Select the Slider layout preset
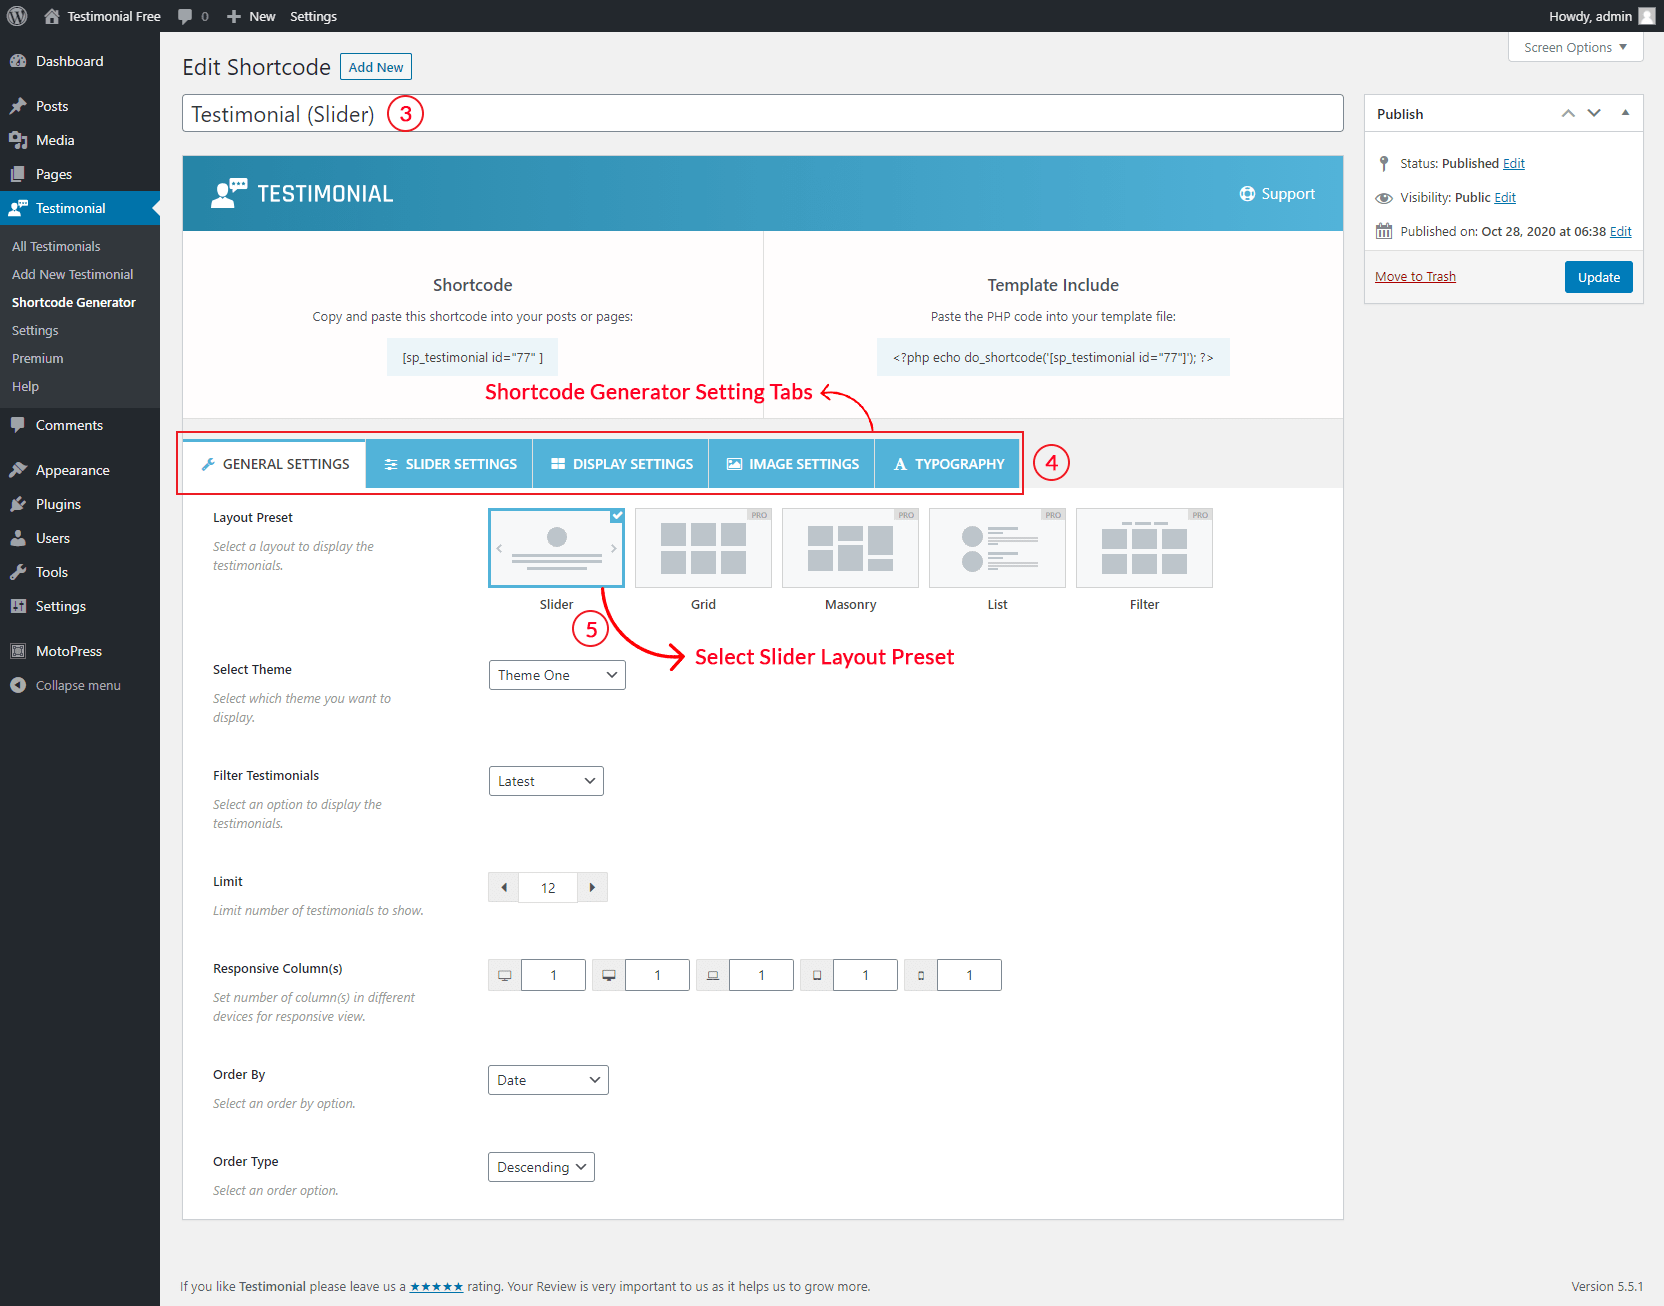1664x1306 pixels. (x=556, y=548)
